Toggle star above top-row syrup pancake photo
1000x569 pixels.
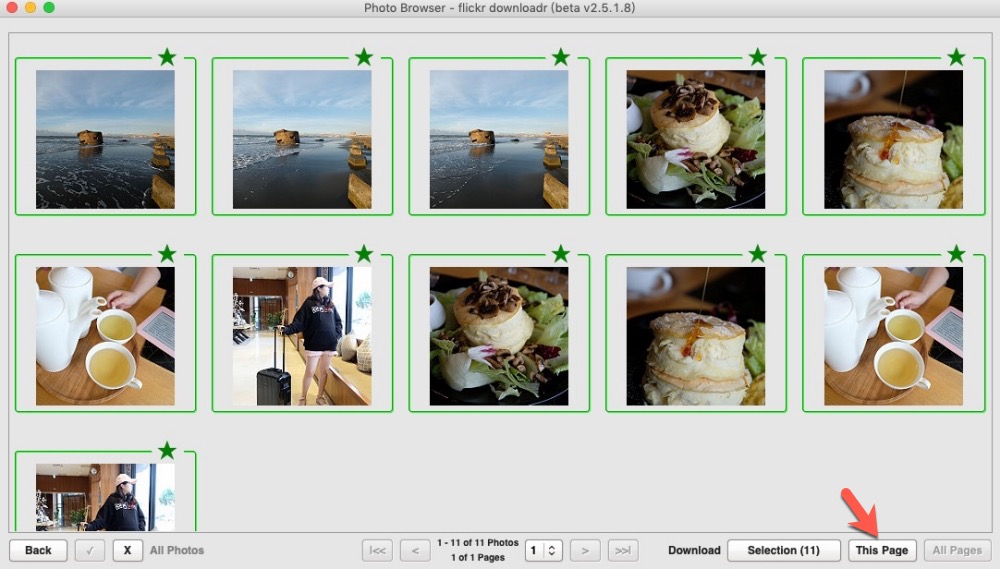coord(956,57)
